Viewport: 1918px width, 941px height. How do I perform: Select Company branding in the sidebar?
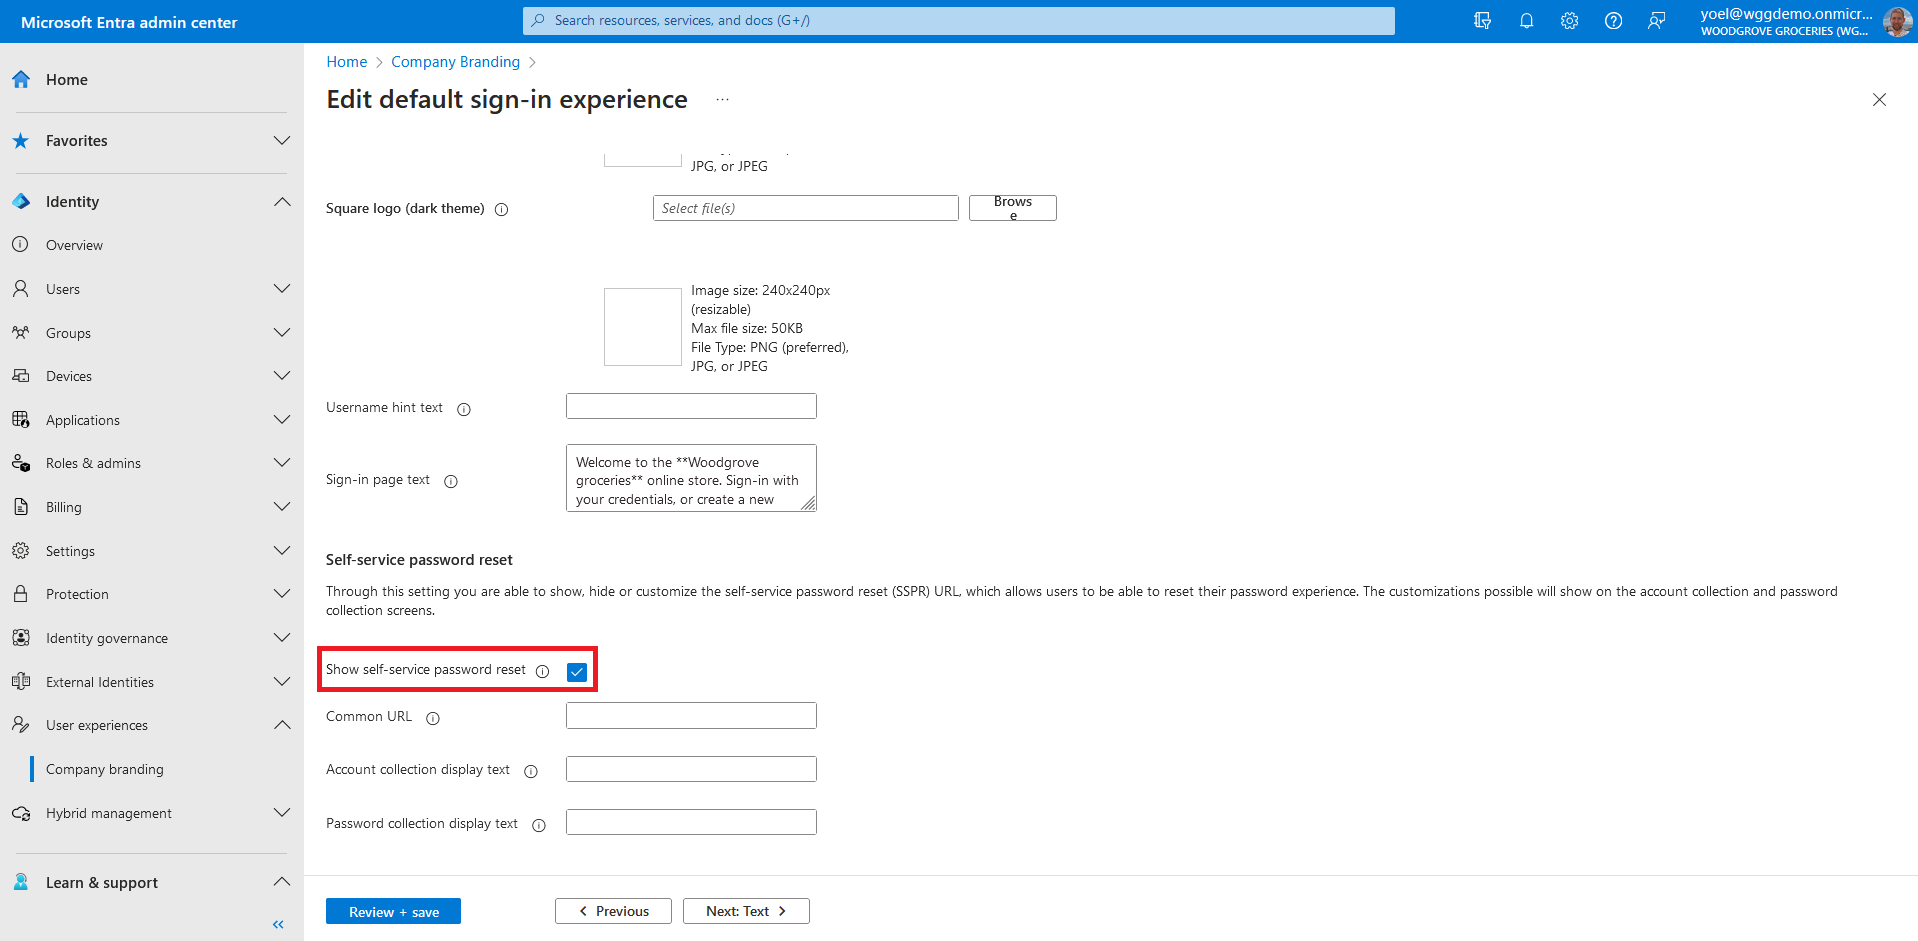pos(105,769)
